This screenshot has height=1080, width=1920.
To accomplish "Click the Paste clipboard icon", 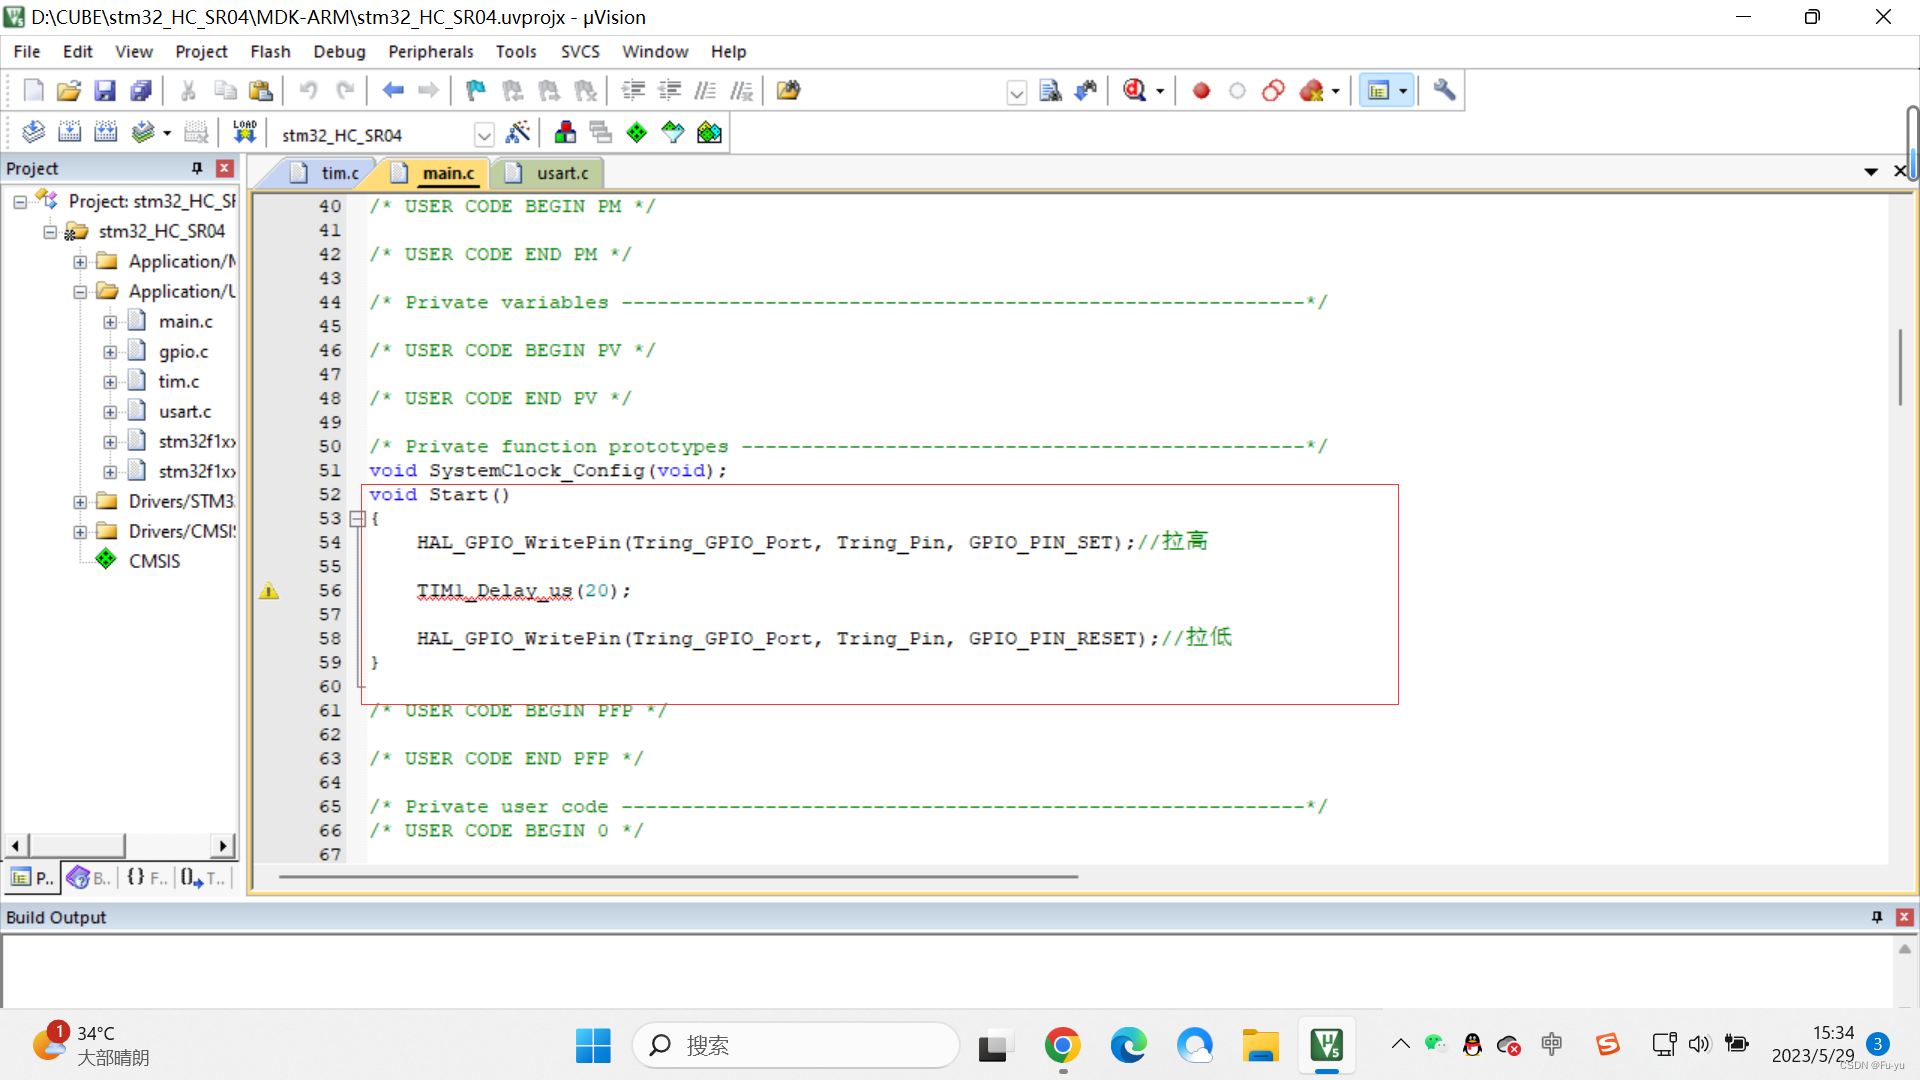I will pos(261,91).
